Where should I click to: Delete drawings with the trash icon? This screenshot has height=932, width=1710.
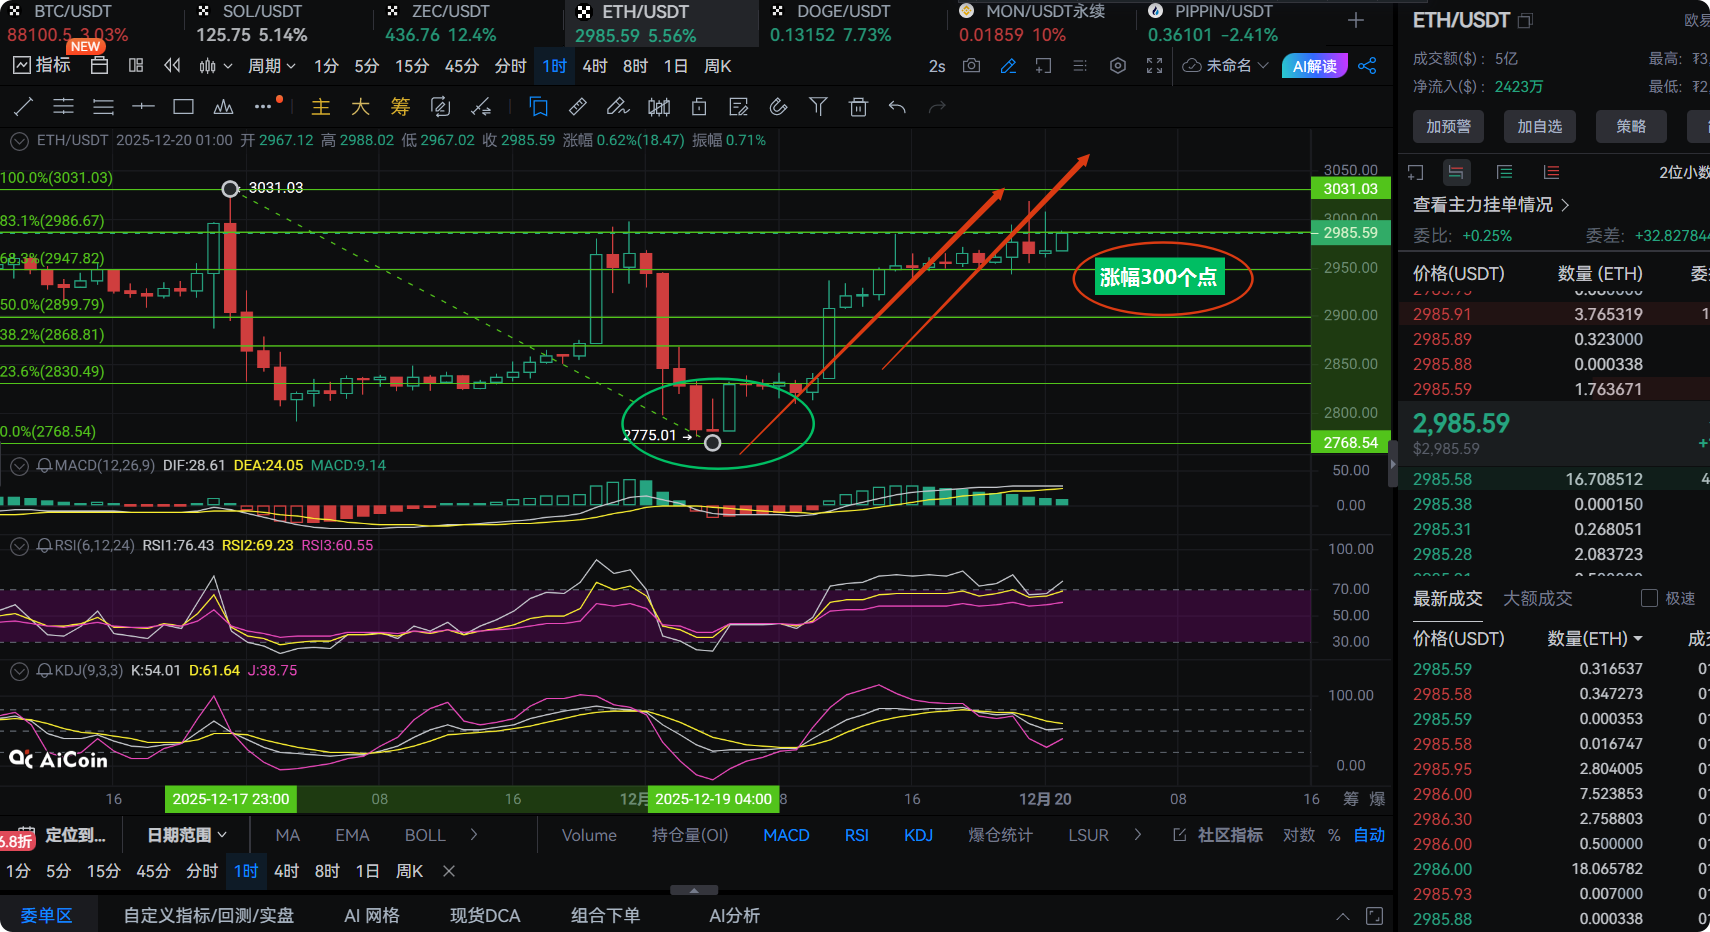coord(858,107)
